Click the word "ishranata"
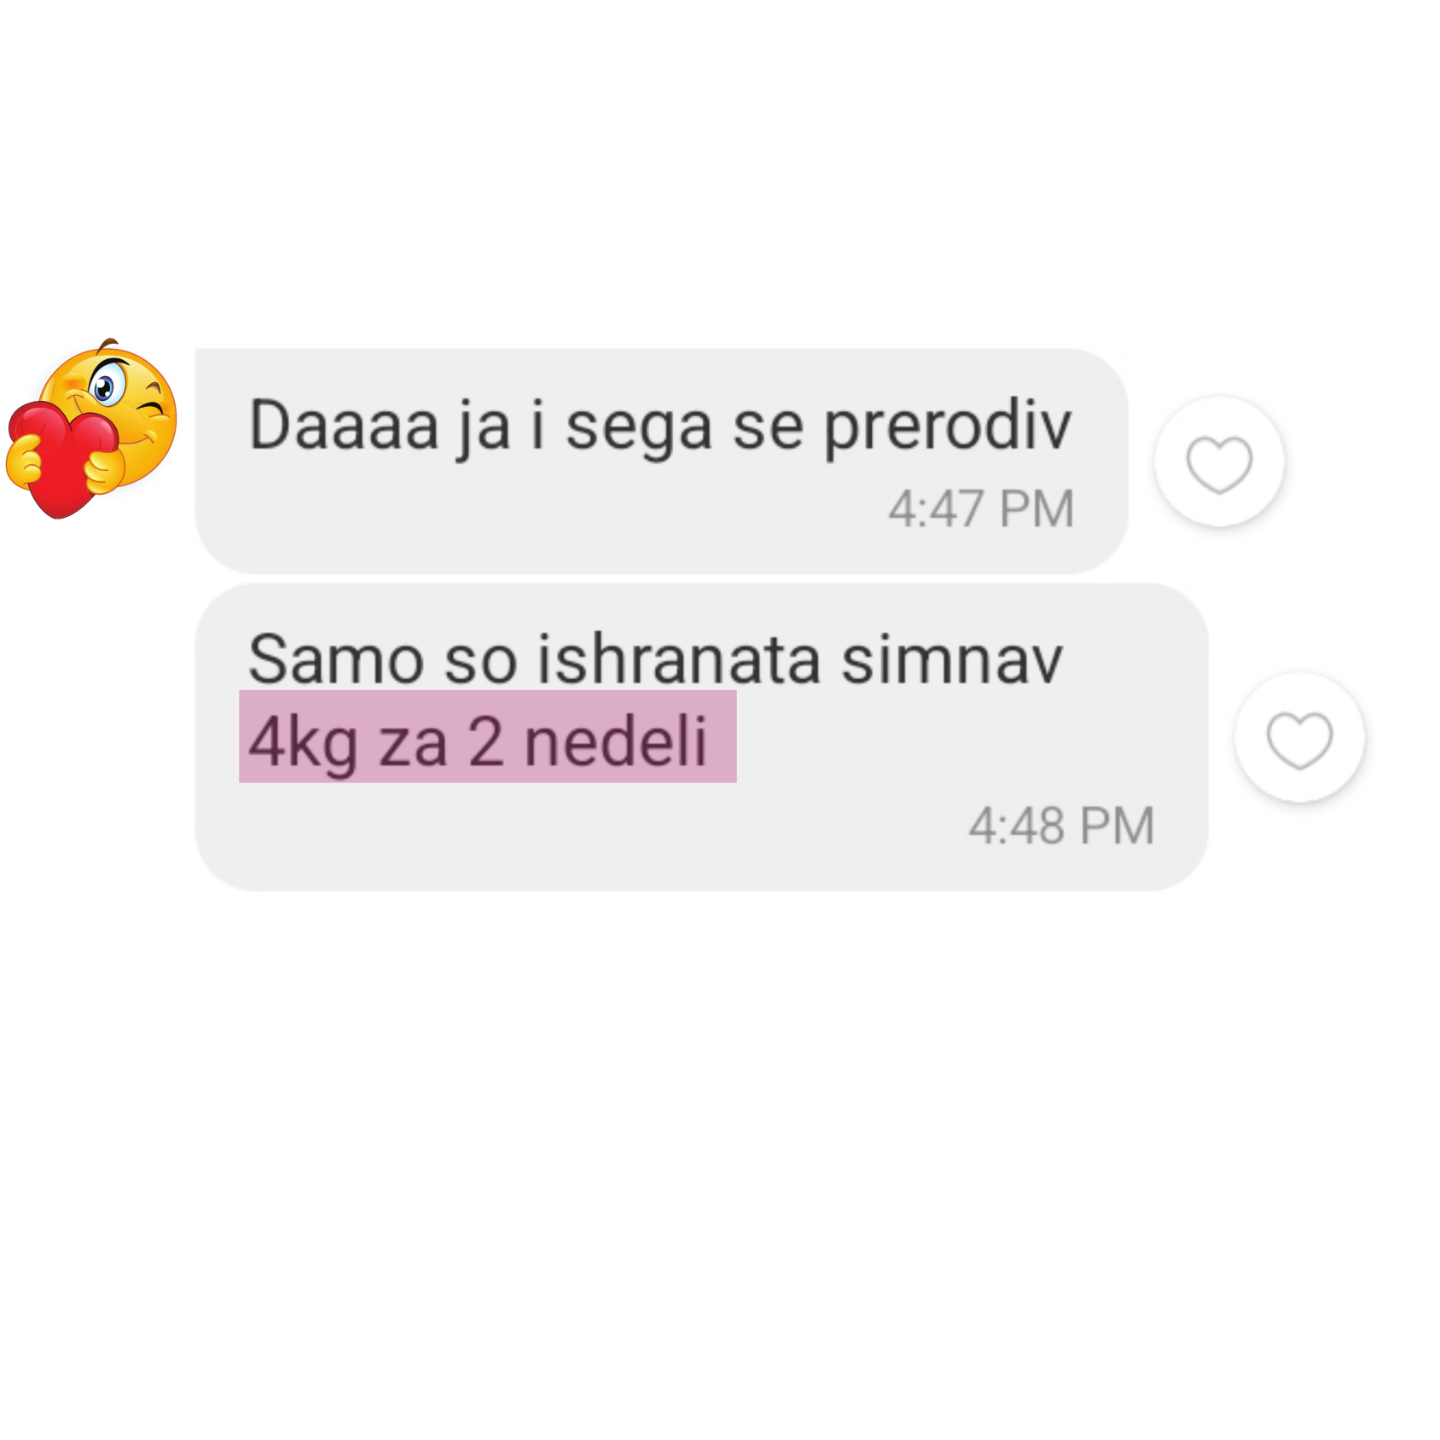This screenshot has height=1440, width=1440. [x=678, y=660]
